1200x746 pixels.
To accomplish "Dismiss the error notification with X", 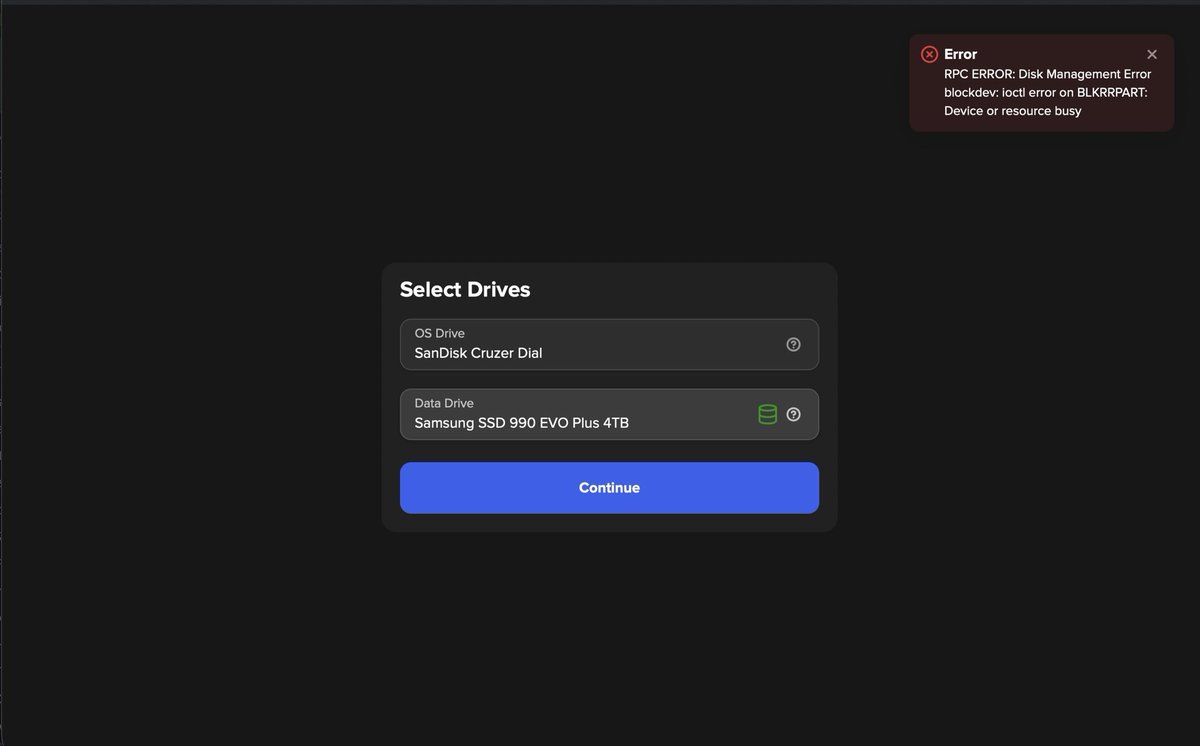I will (x=1152, y=54).
